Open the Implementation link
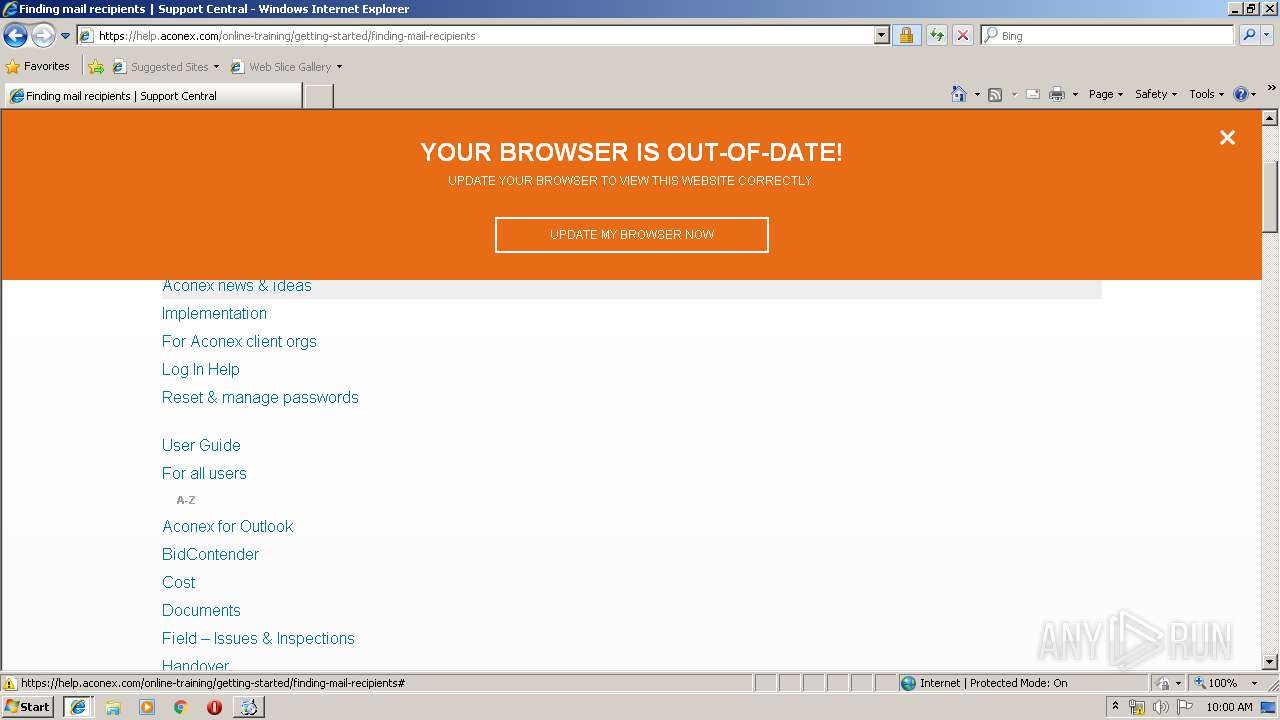This screenshot has height=720, width=1280. (x=214, y=313)
